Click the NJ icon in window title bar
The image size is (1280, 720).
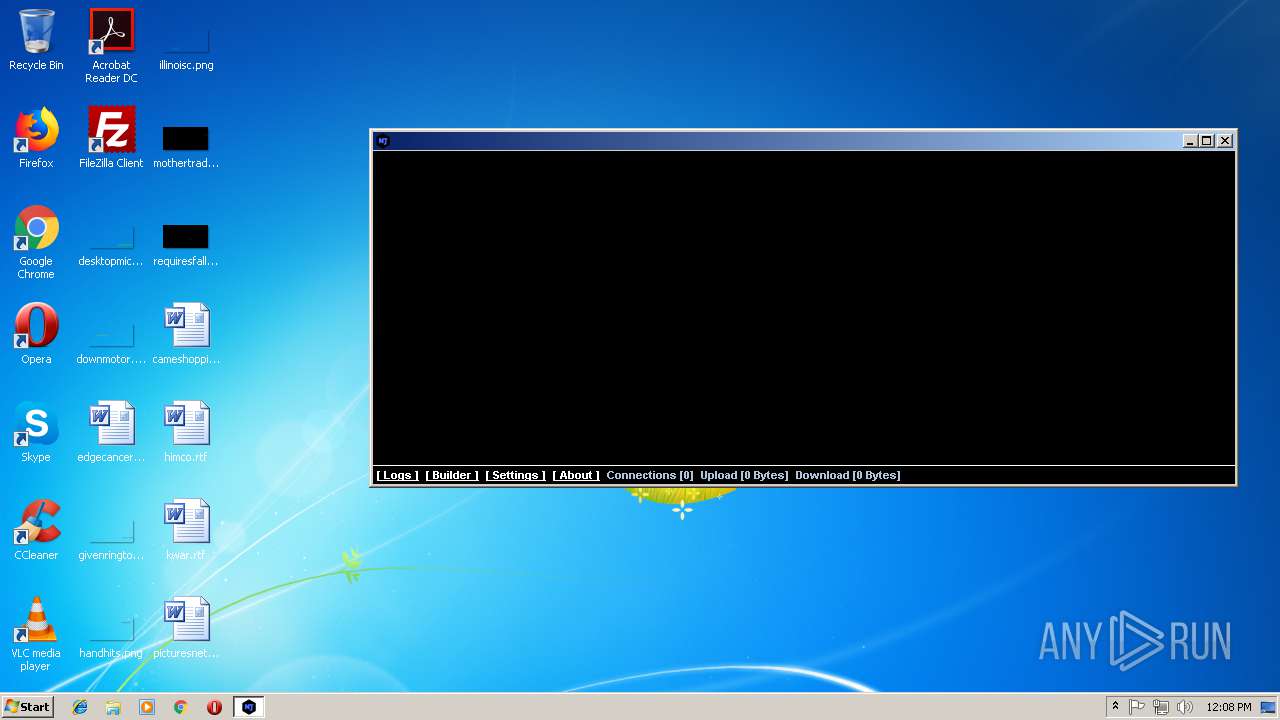(x=383, y=141)
